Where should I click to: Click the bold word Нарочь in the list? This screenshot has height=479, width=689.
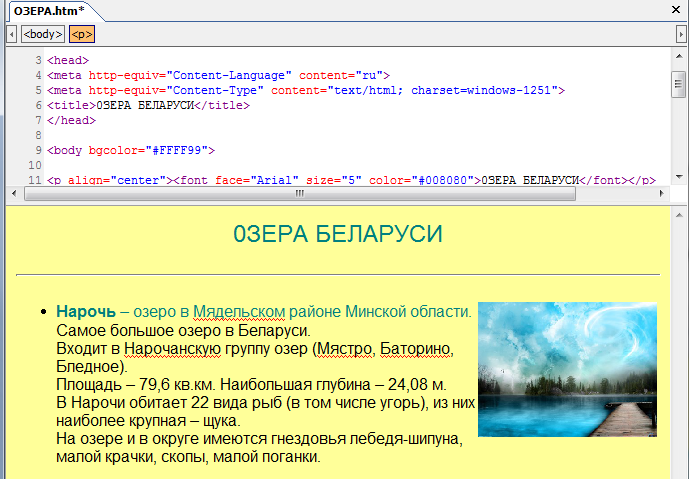click(x=86, y=311)
